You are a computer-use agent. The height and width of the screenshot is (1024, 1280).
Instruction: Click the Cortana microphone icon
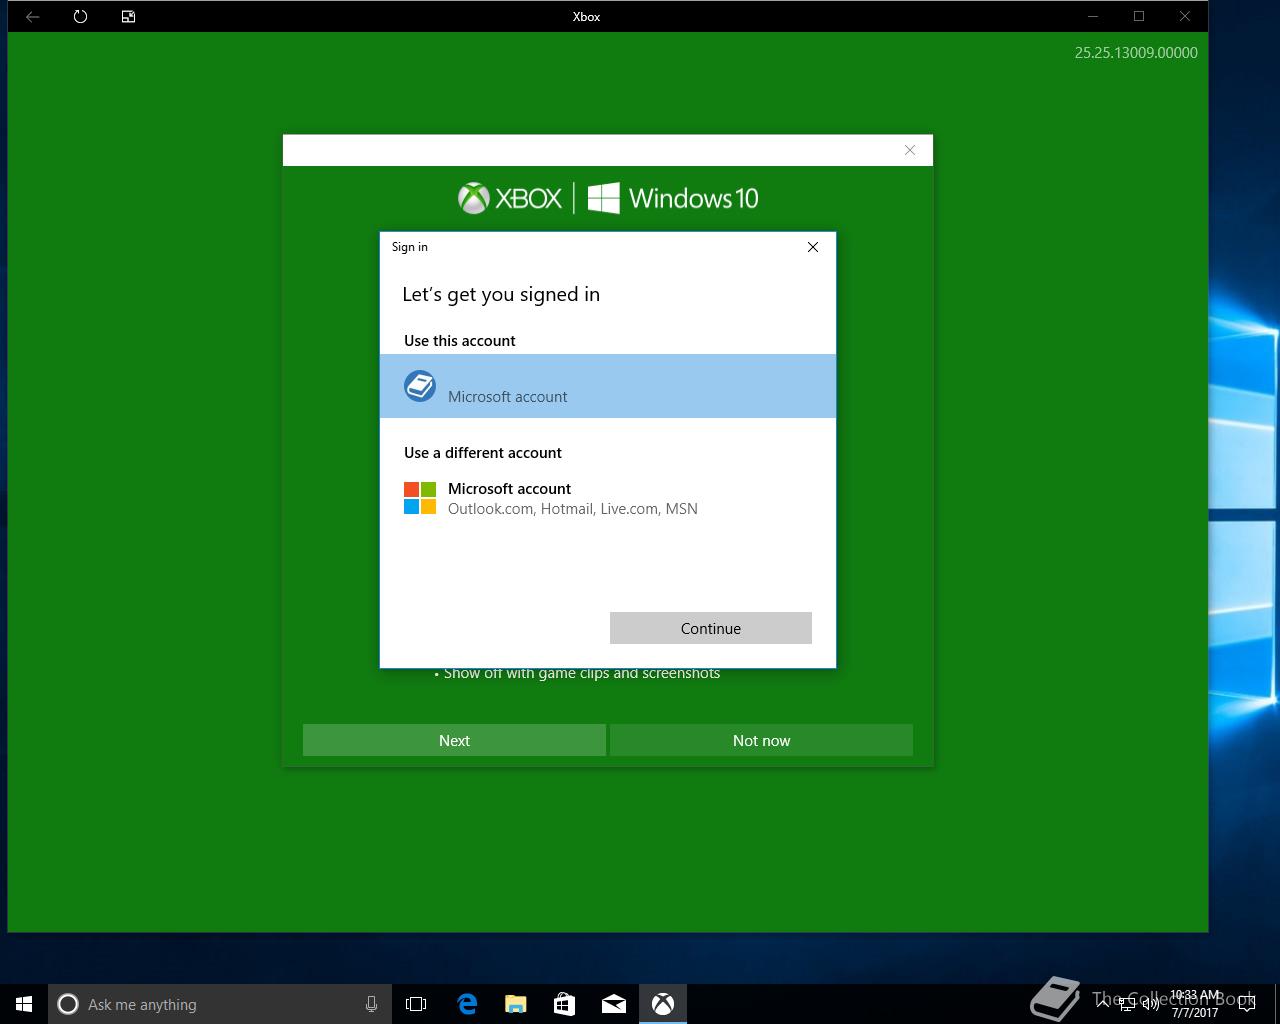point(371,1004)
